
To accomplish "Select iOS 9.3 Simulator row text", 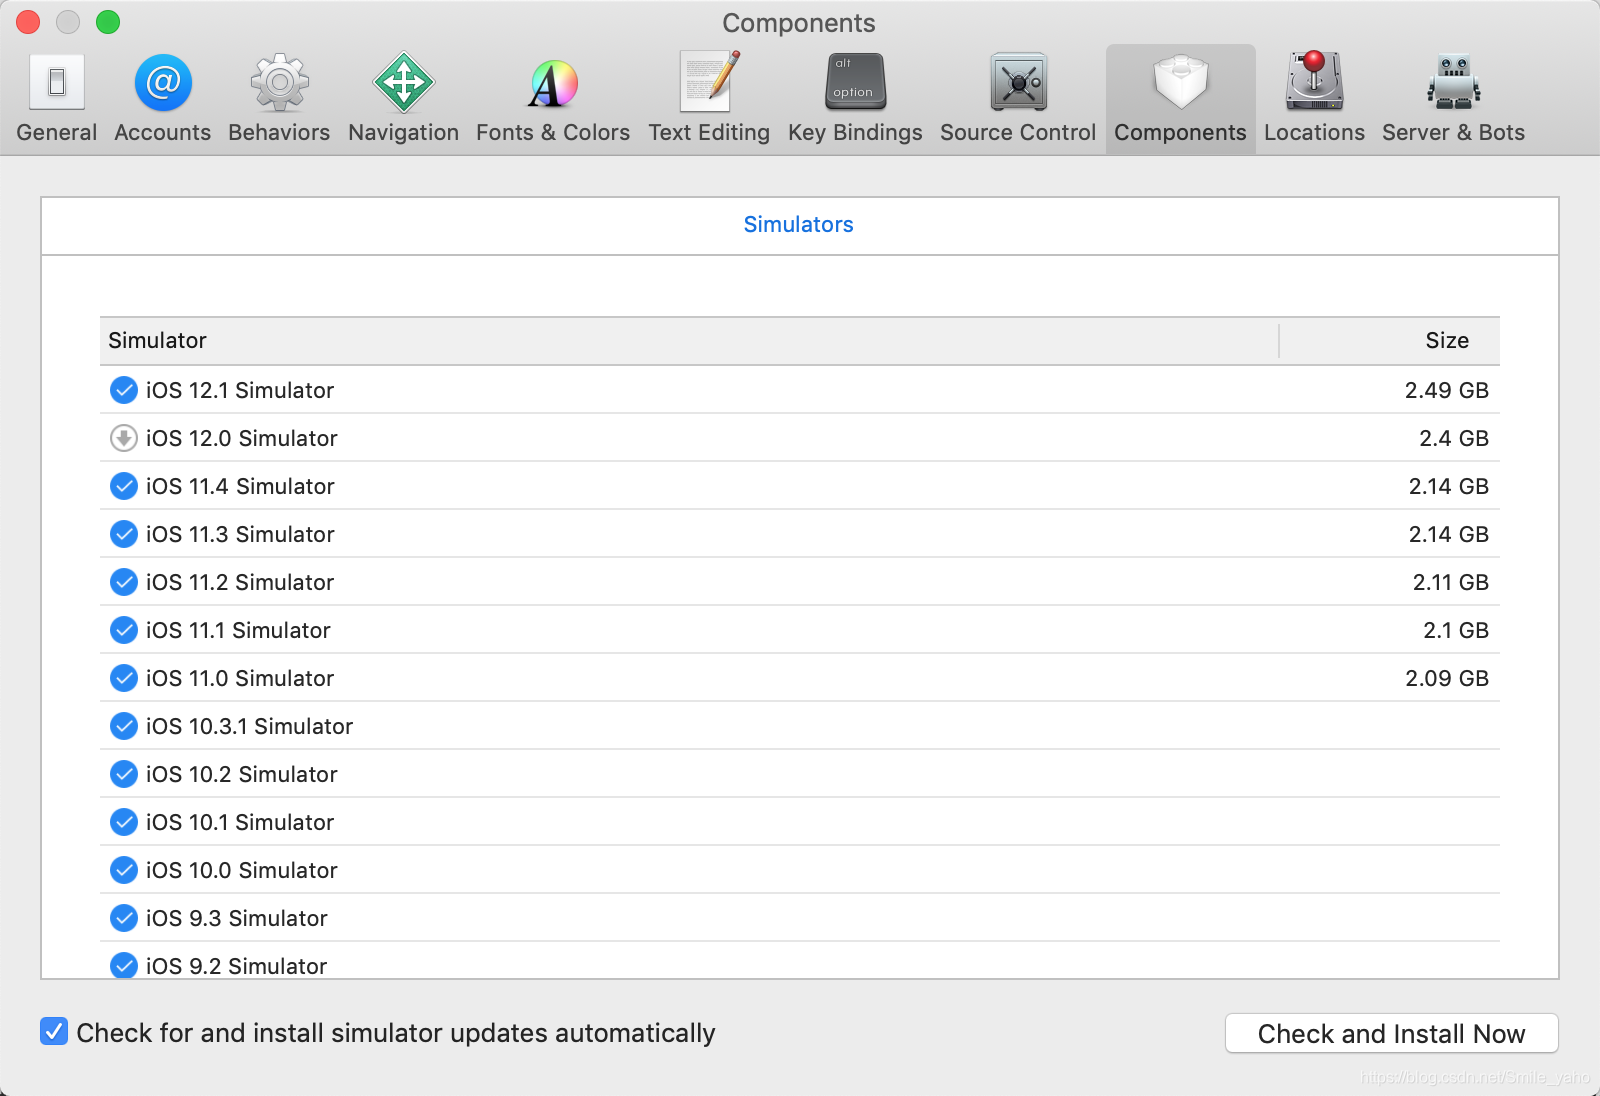I will (237, 919).
